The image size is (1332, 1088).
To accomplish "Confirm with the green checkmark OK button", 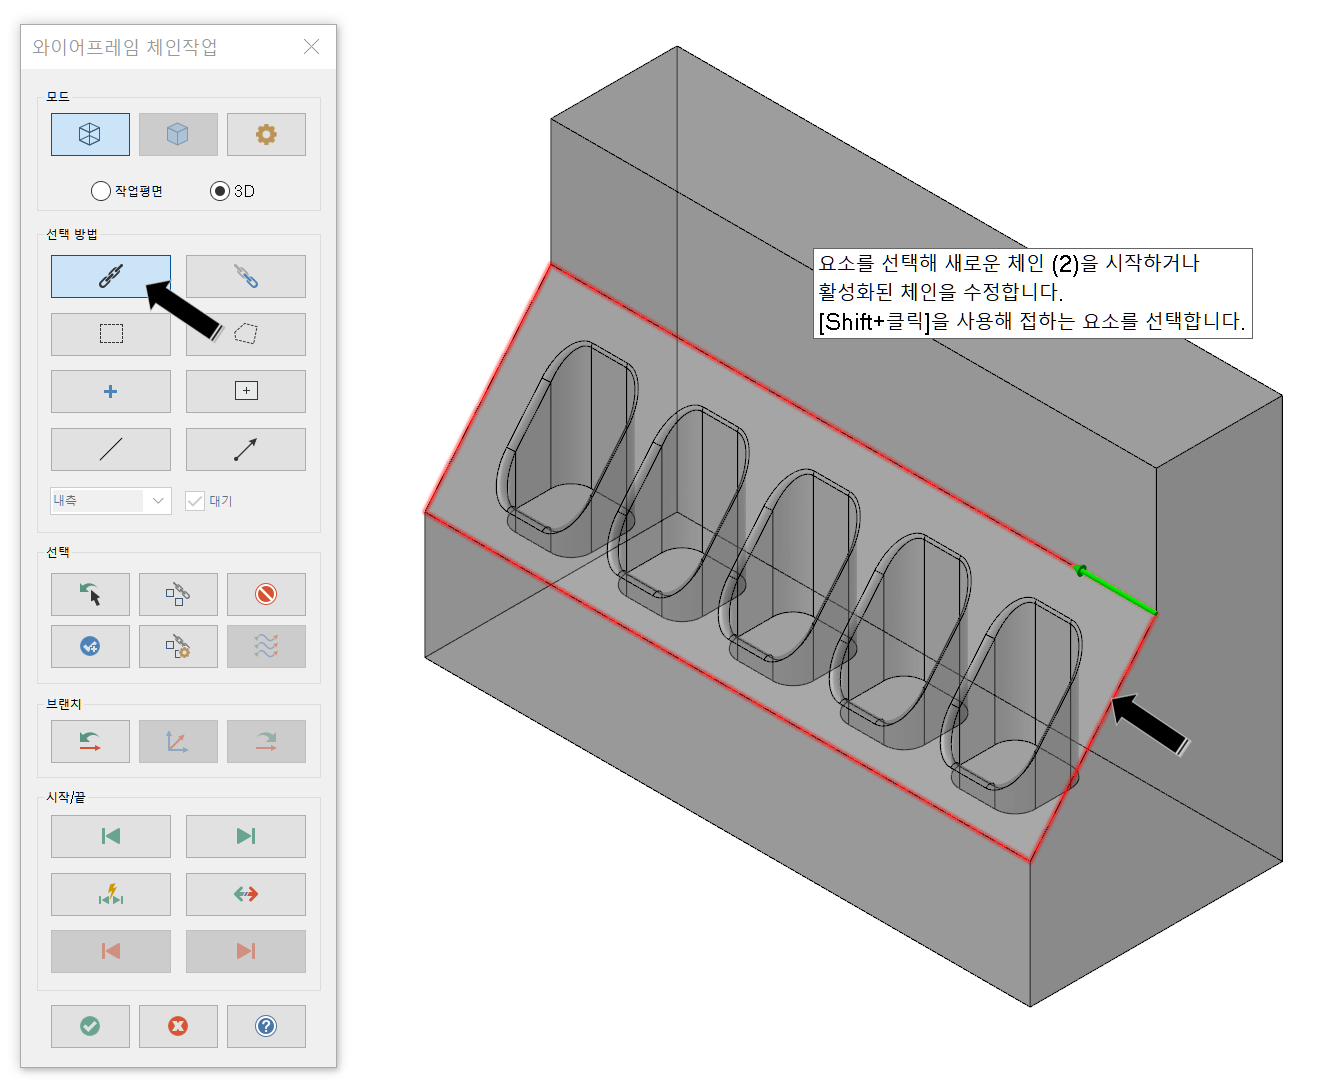I will pyautogui.click(x=90, y=1026).
